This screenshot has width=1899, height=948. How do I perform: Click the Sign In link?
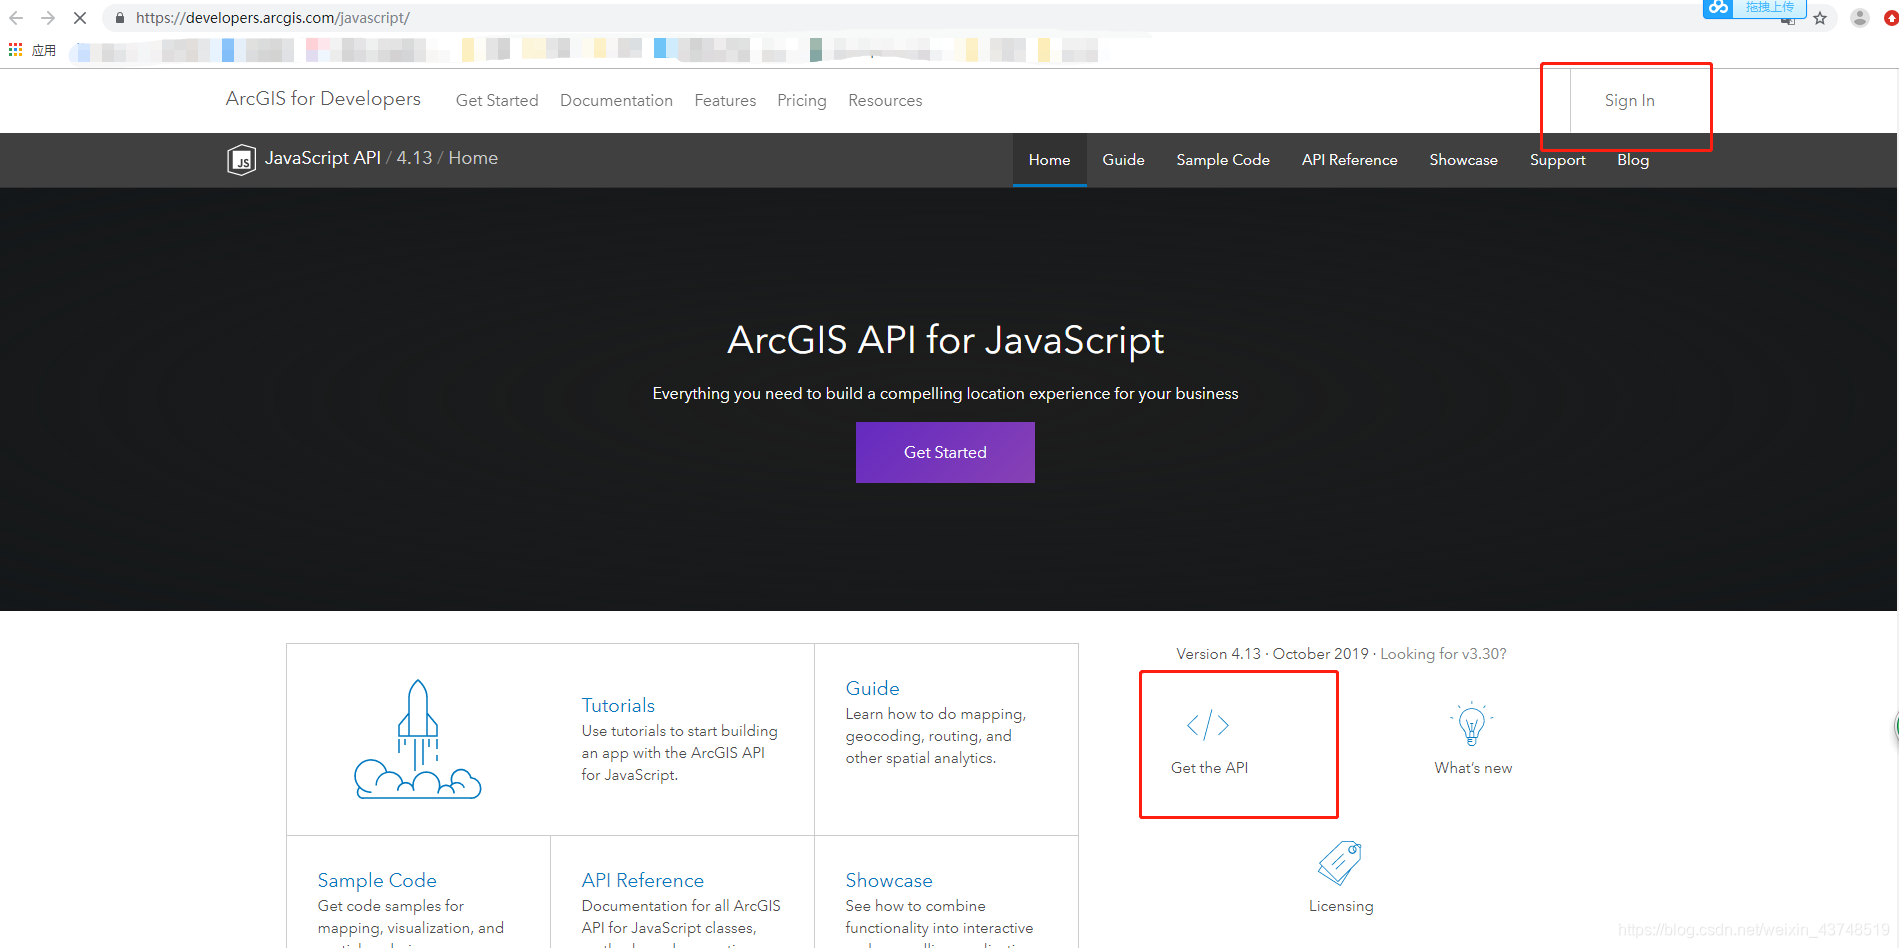[1629, 100]
